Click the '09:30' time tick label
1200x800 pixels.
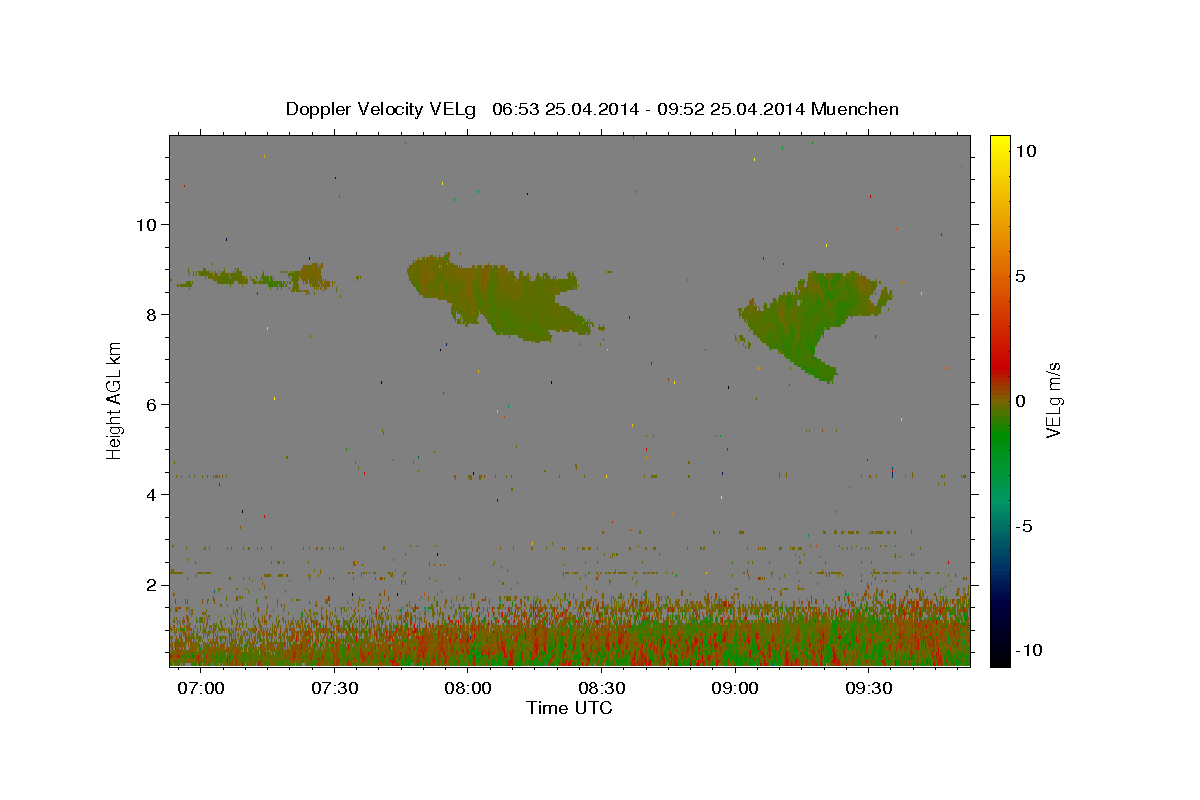868,689
